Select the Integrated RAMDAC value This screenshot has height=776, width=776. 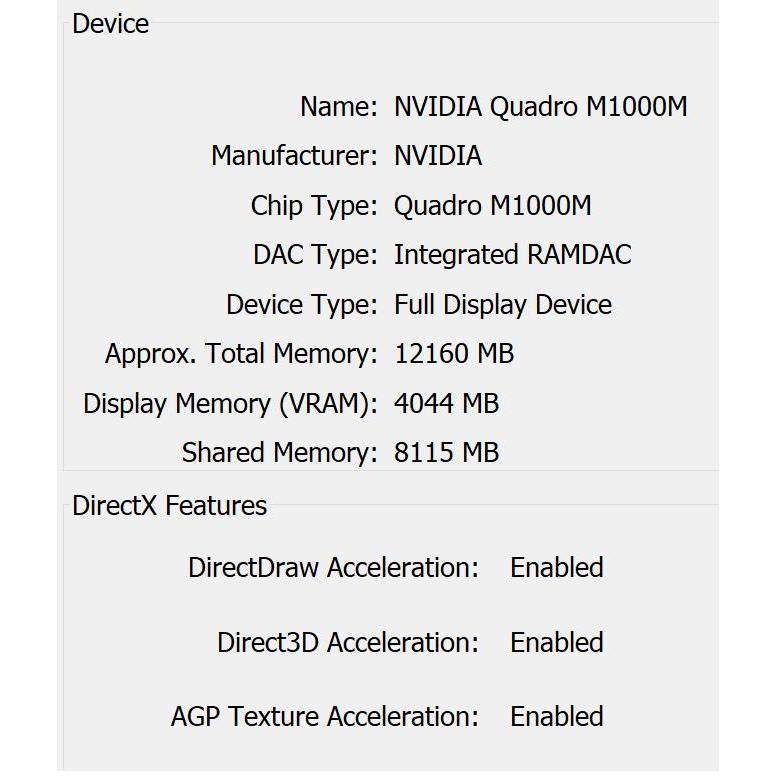click(x=512, y=255)
